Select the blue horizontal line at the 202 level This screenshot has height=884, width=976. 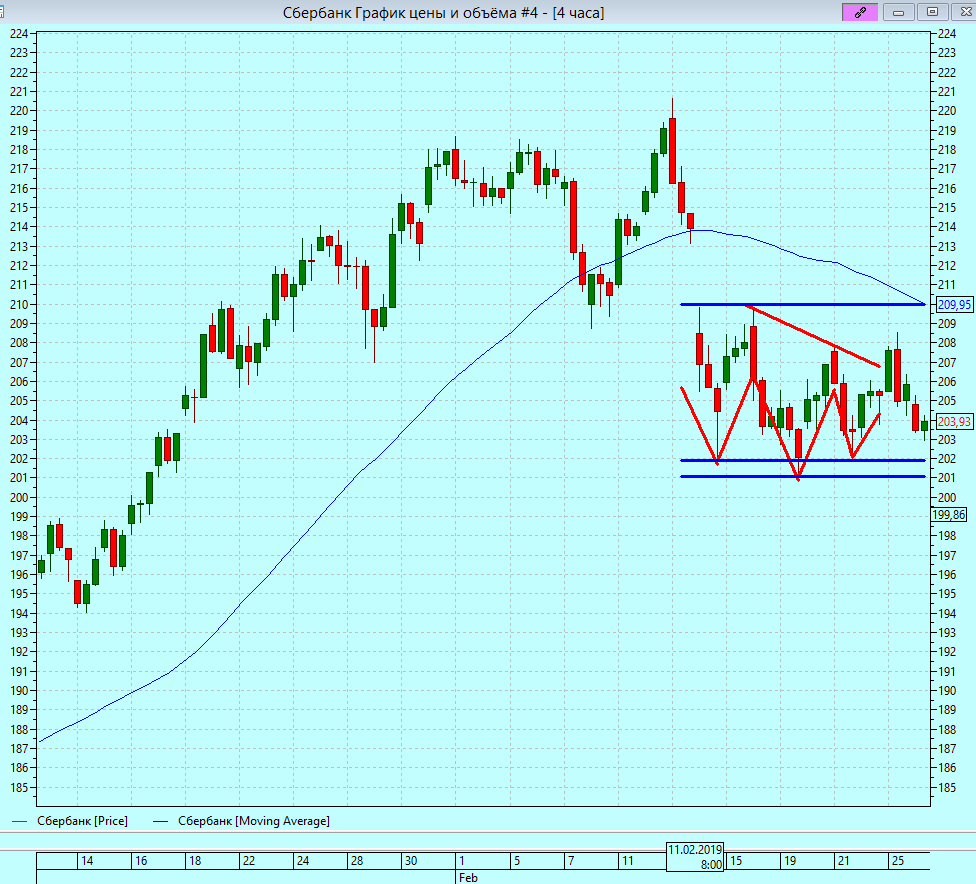[x=803, y=460]
